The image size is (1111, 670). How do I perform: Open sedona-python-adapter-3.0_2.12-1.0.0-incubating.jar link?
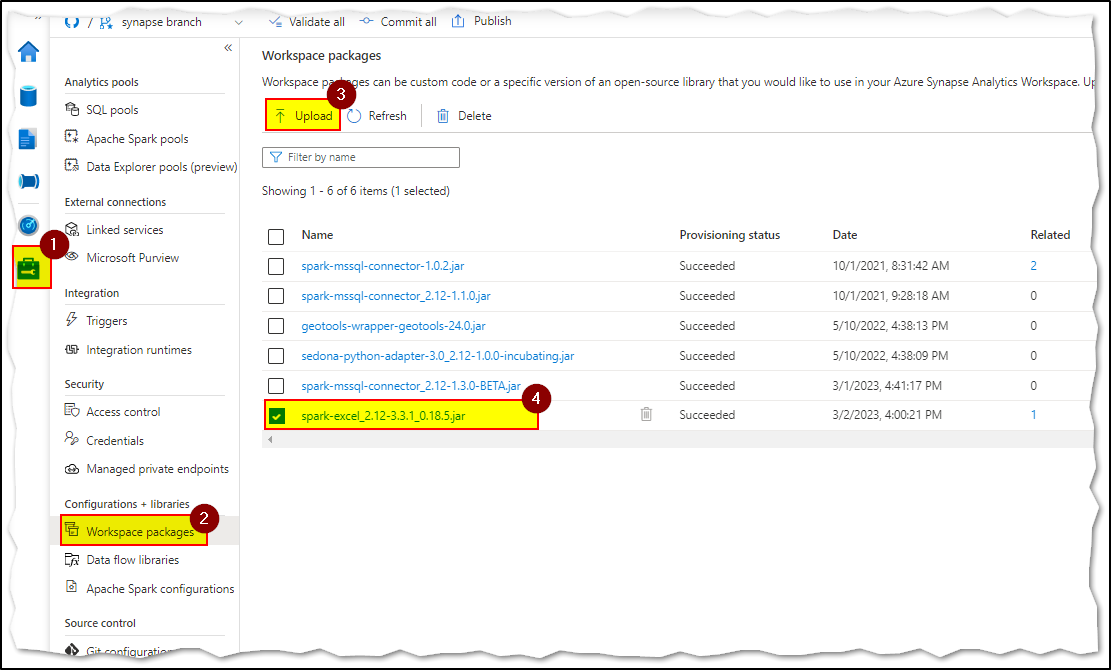438,356
